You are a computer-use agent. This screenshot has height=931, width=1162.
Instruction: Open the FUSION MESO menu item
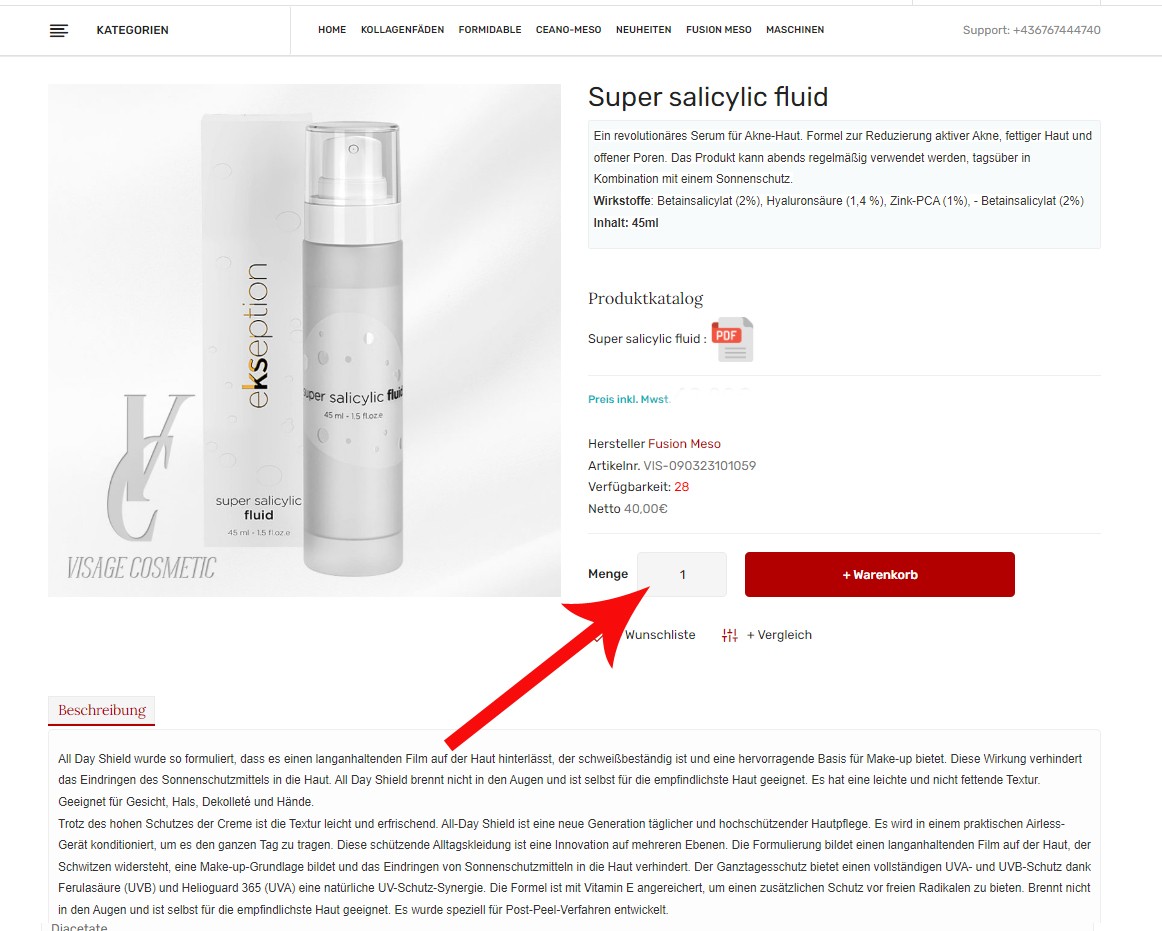click(719, 30)
